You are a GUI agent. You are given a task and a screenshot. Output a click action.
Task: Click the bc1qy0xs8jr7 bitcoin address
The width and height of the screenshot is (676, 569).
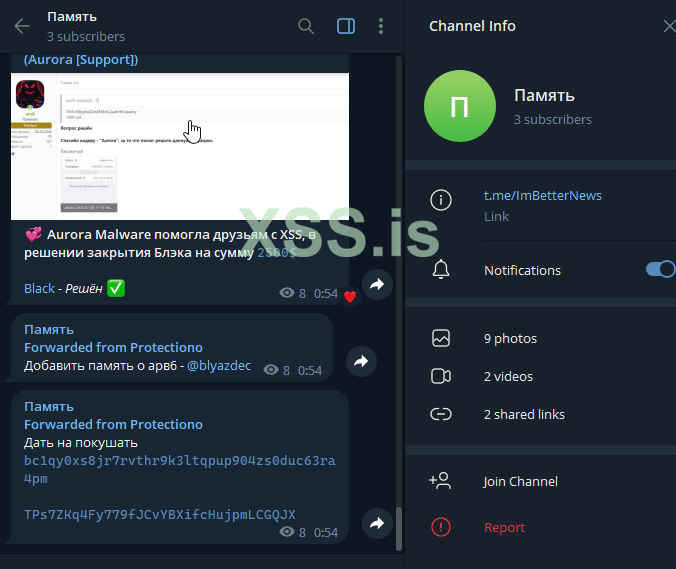click(x=179, y=469)
